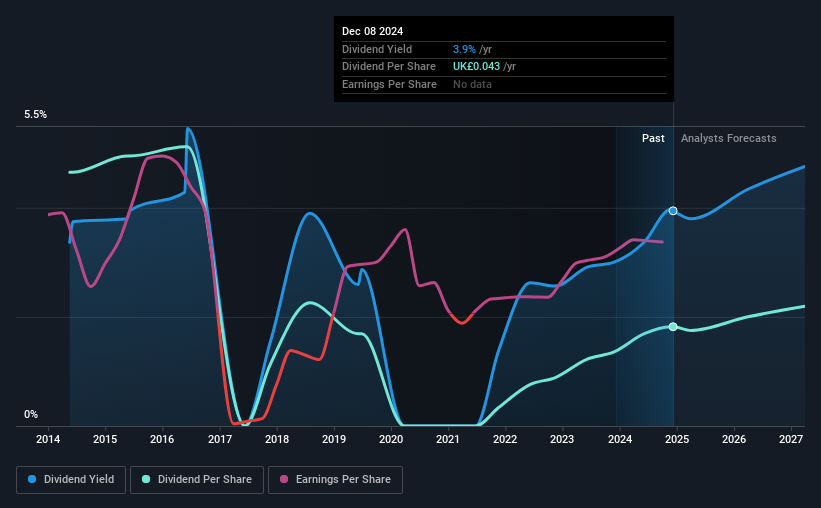Click the 2026 axis label

(x=734, y=439)
